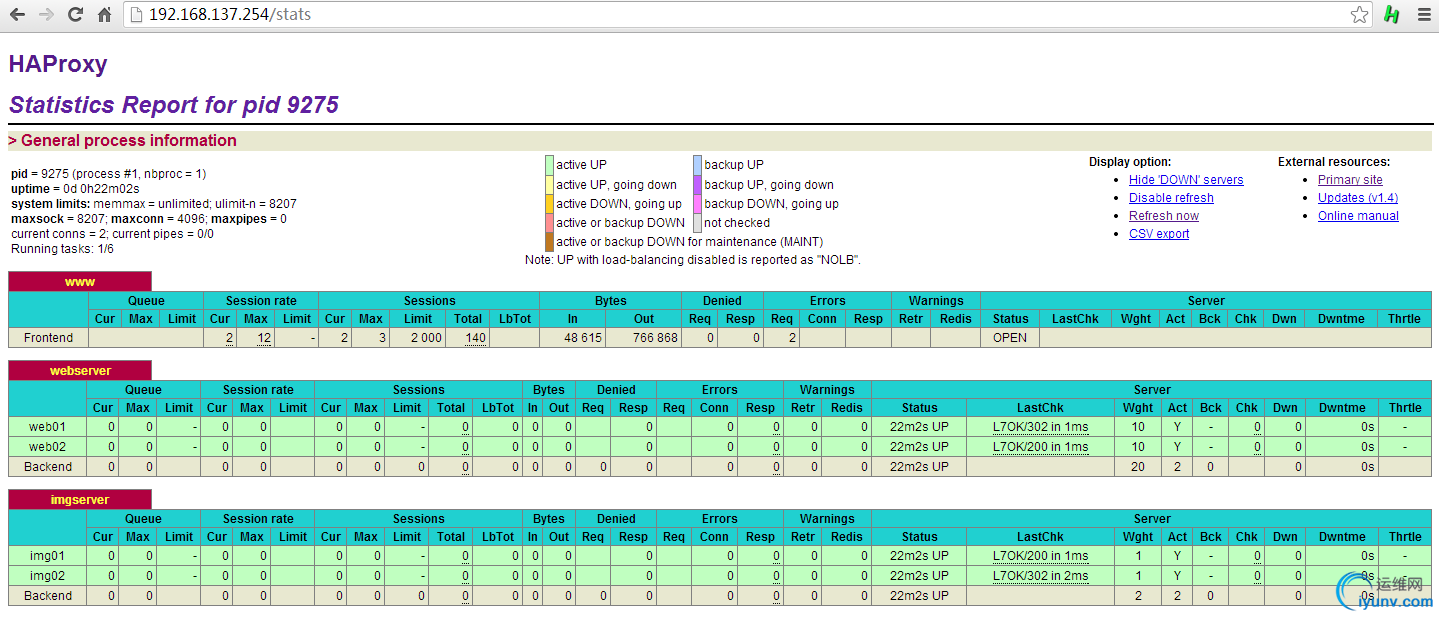The height and width of the screenshot is (618, 1439).
Task: Click the 2 000 session limit value
Action: (426, 338)
